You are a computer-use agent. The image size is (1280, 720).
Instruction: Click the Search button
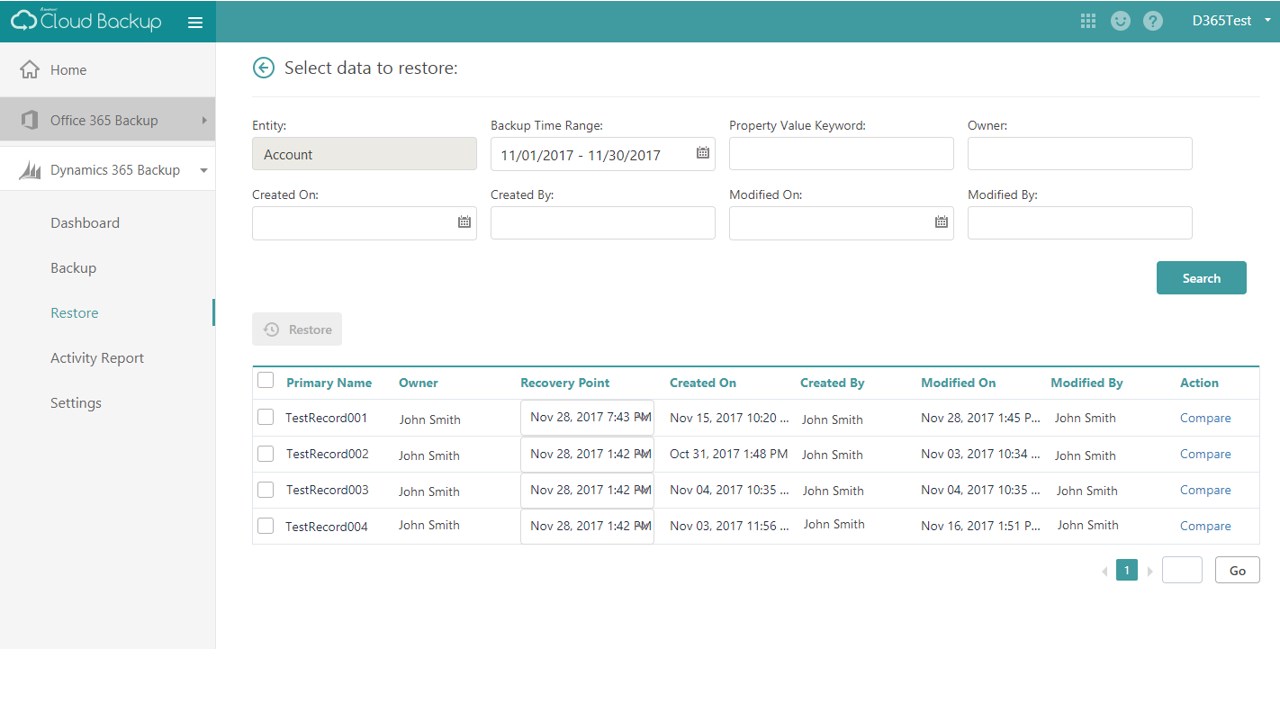[1201, 278]
